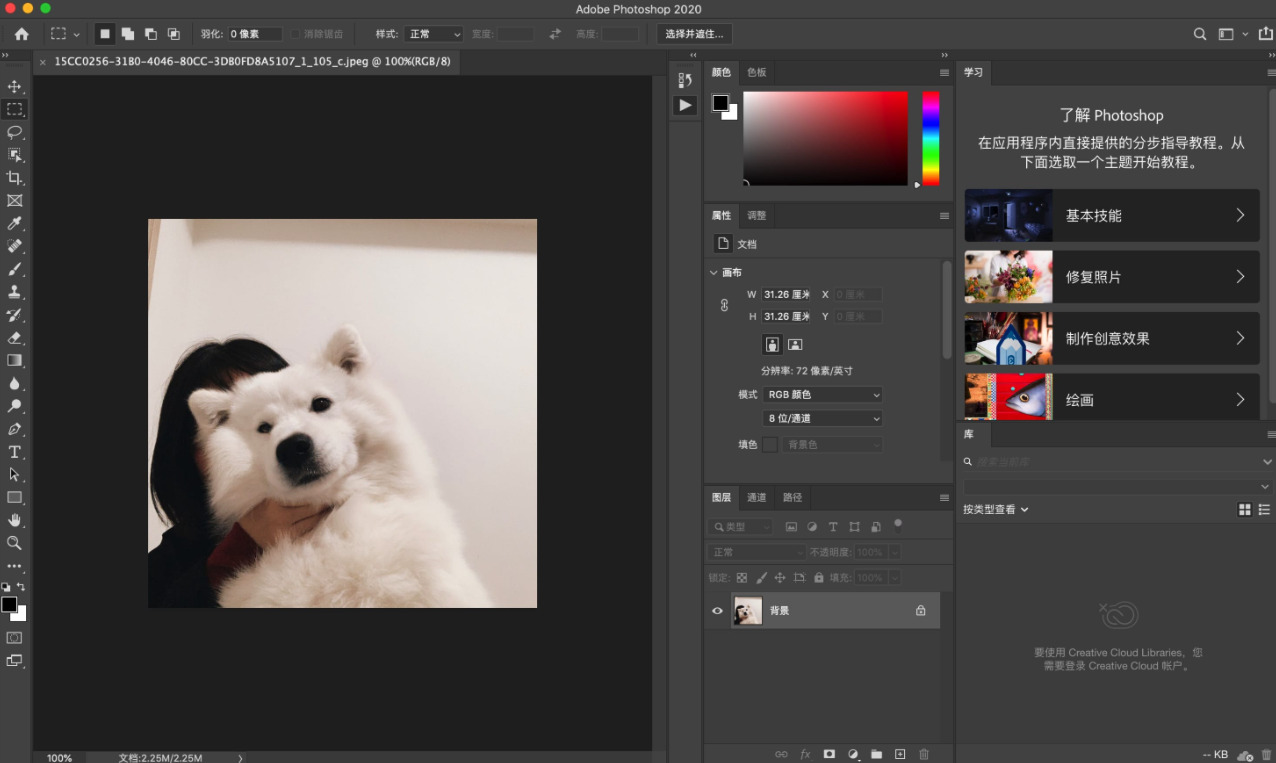Image resolution: width=1276 pixels, height=763 pixels.
Task: Select the Move tool
Action: point(15,87)
